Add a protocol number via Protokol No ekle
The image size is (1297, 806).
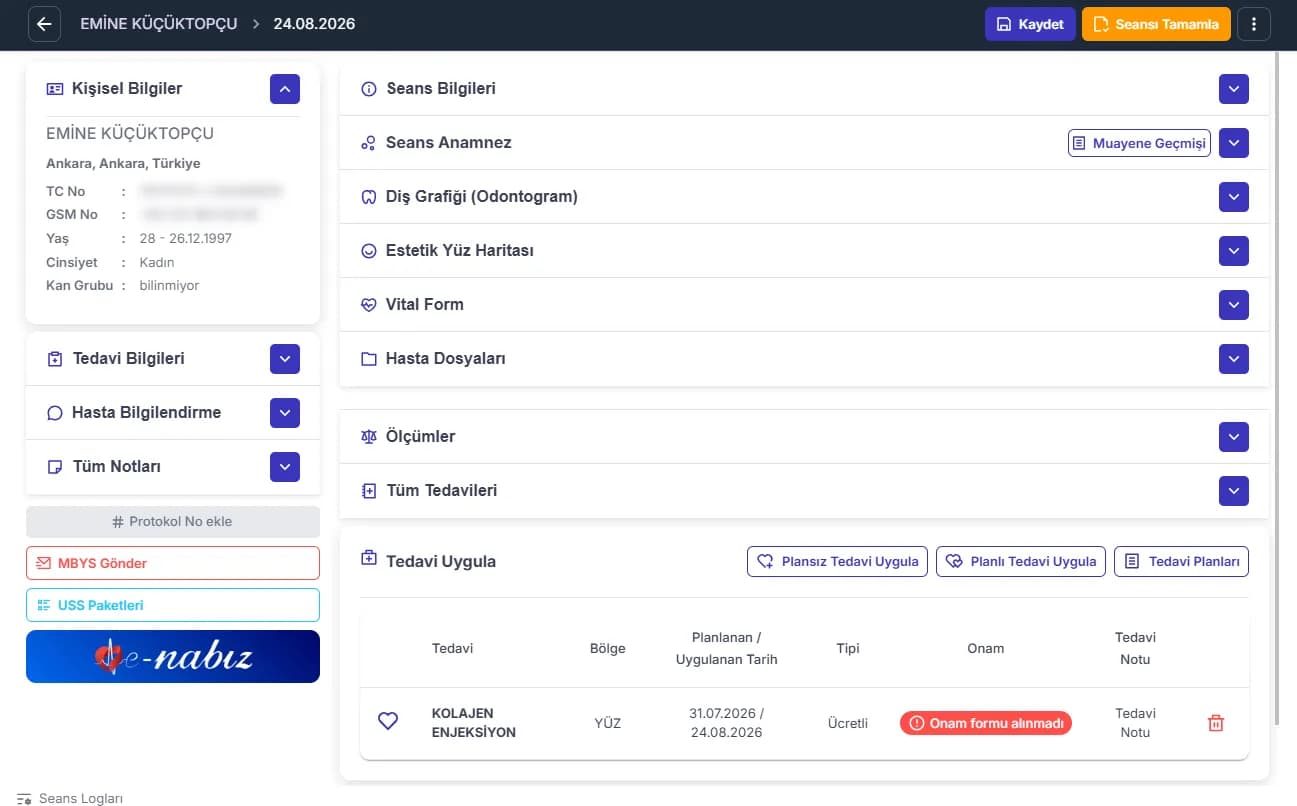click(173, 522)
